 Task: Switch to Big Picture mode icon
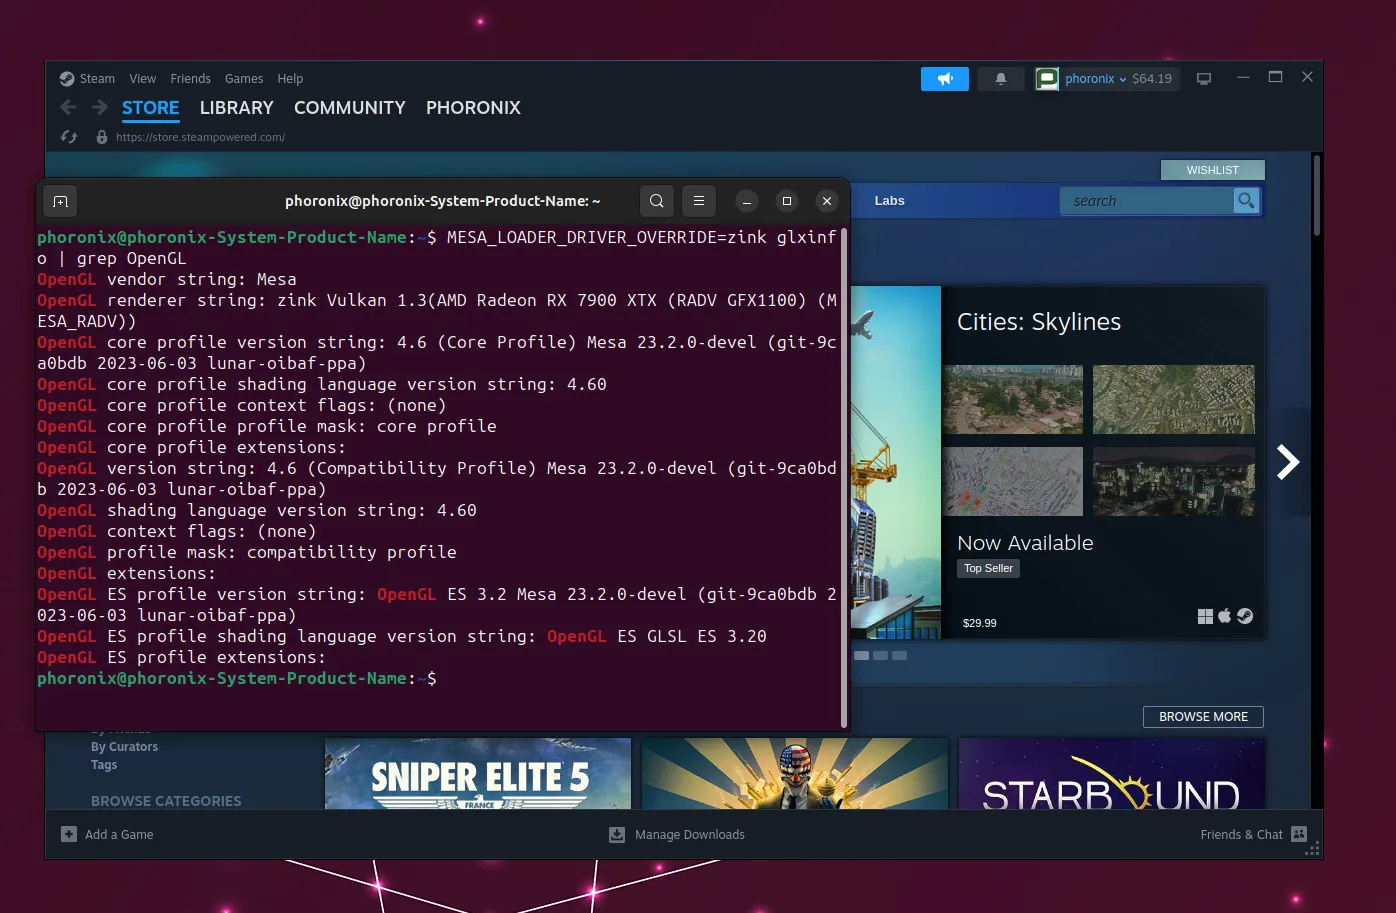[x=1204, y=79]
